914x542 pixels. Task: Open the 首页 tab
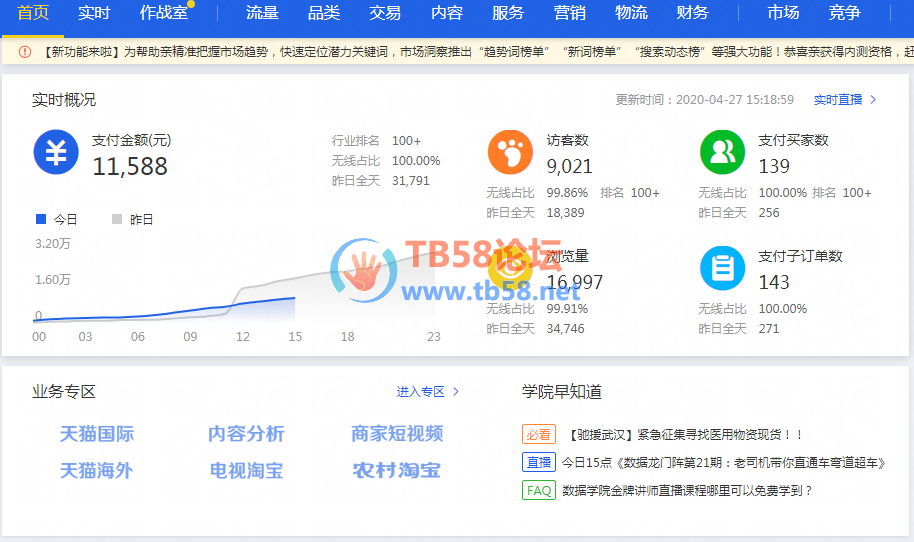pyautogui.click(x=33, y=12)
